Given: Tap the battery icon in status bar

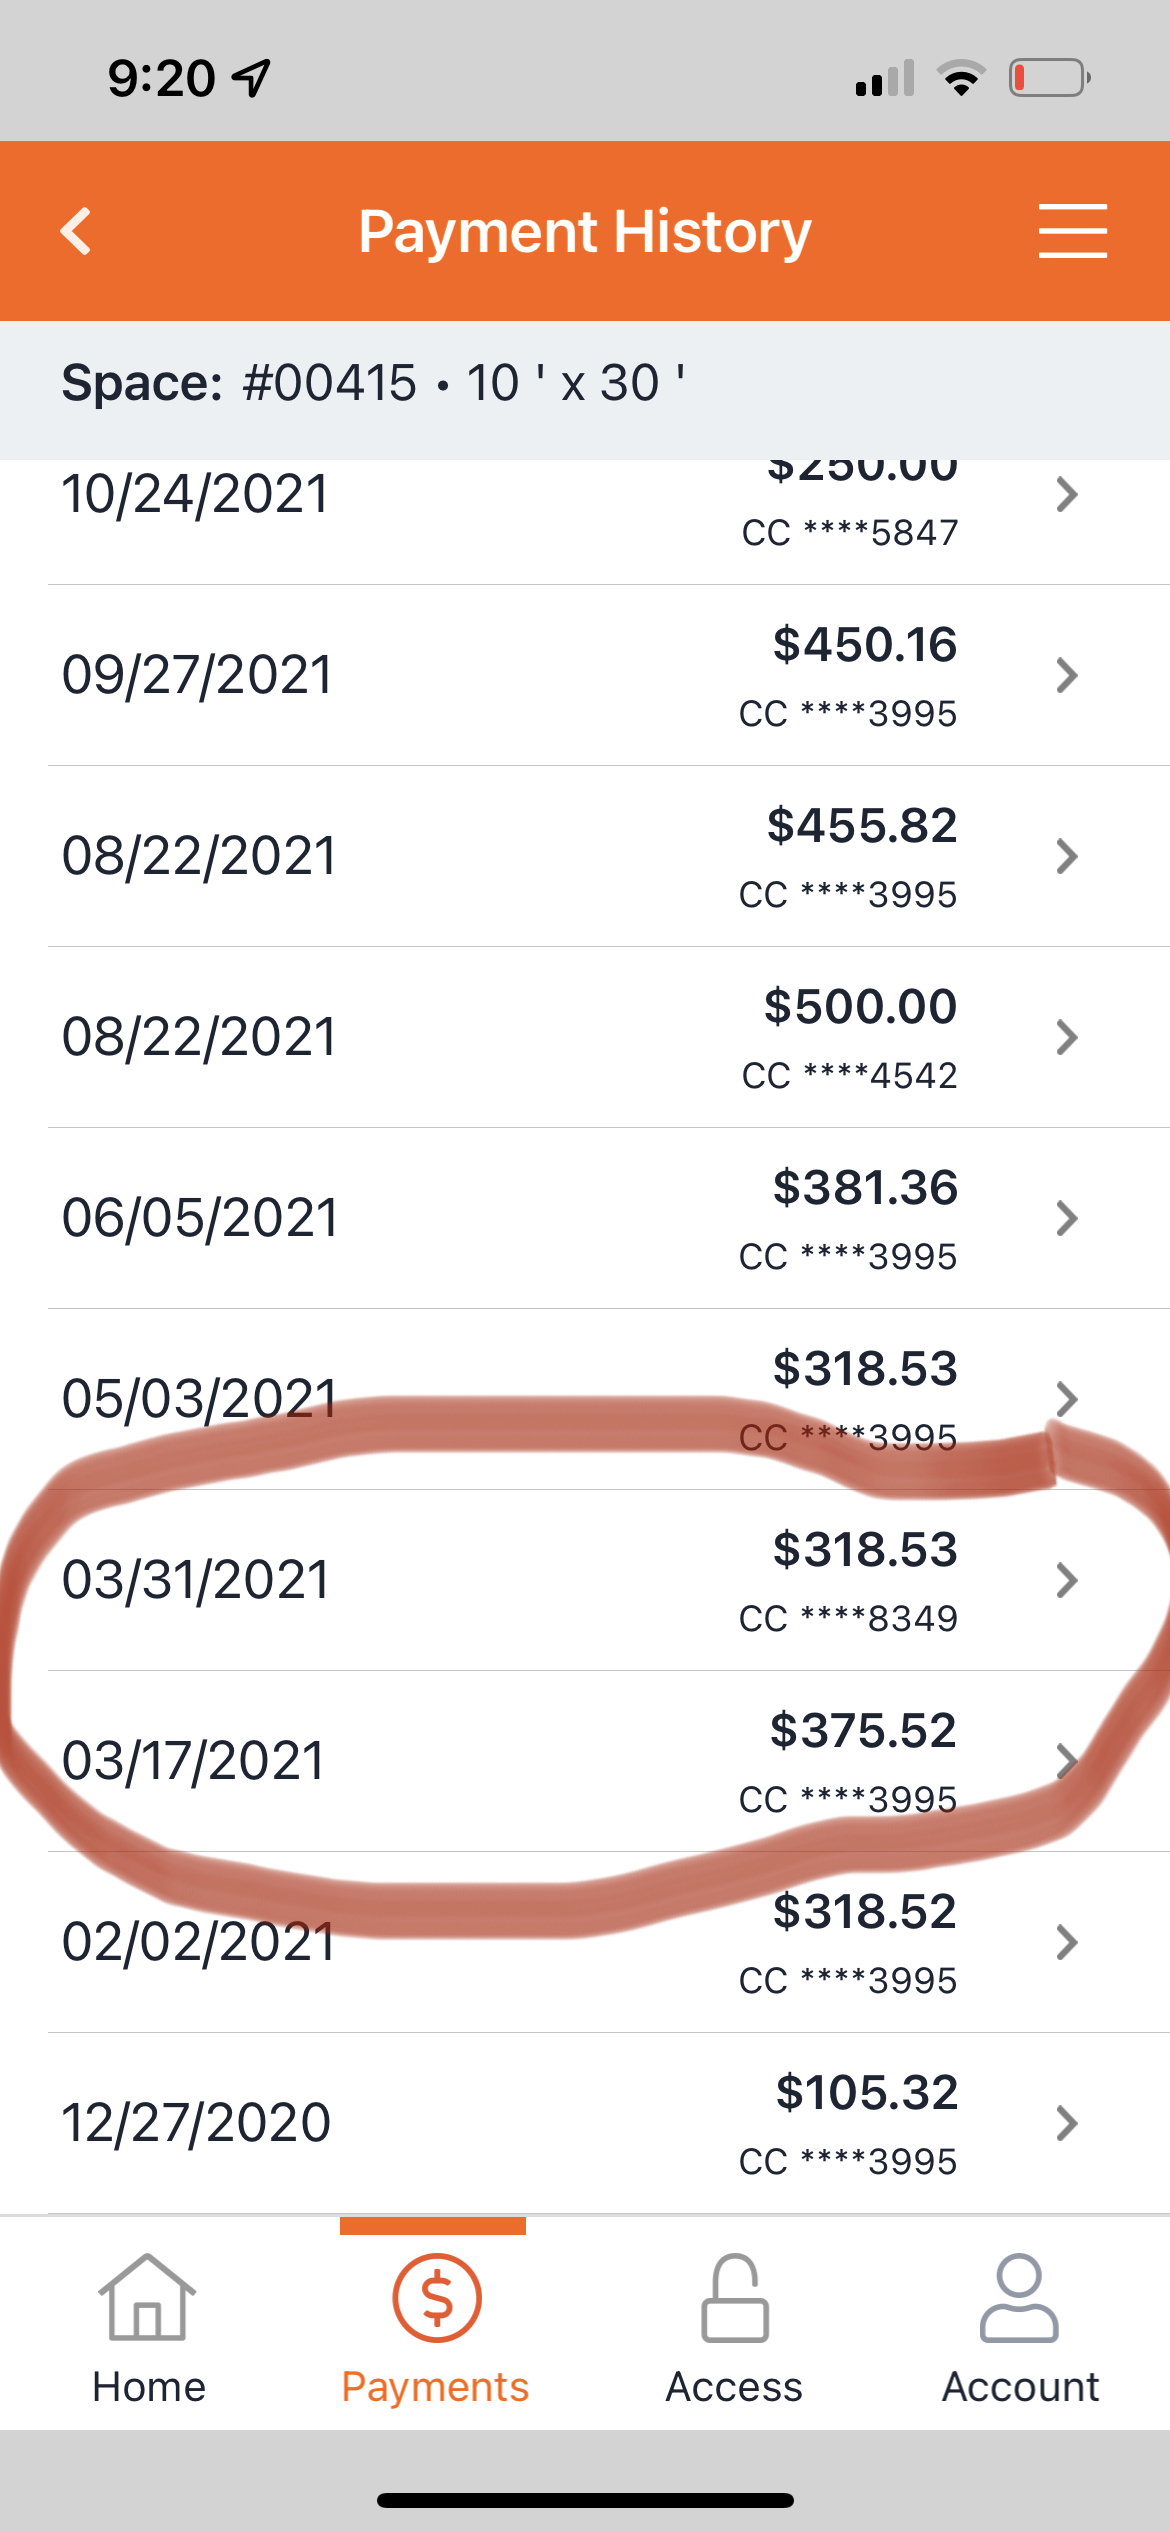Looking at the screenshot, I should [1049, 78].
